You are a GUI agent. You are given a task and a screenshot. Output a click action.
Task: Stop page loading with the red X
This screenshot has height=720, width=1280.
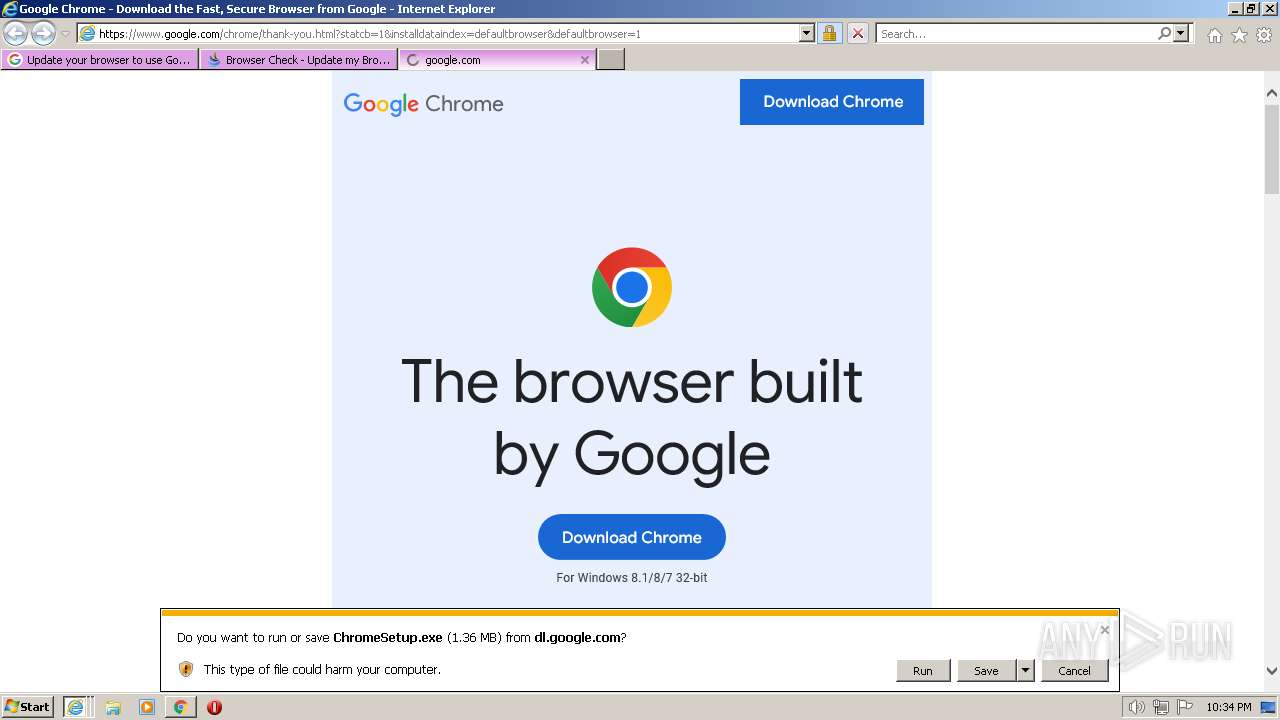(857, 33)
